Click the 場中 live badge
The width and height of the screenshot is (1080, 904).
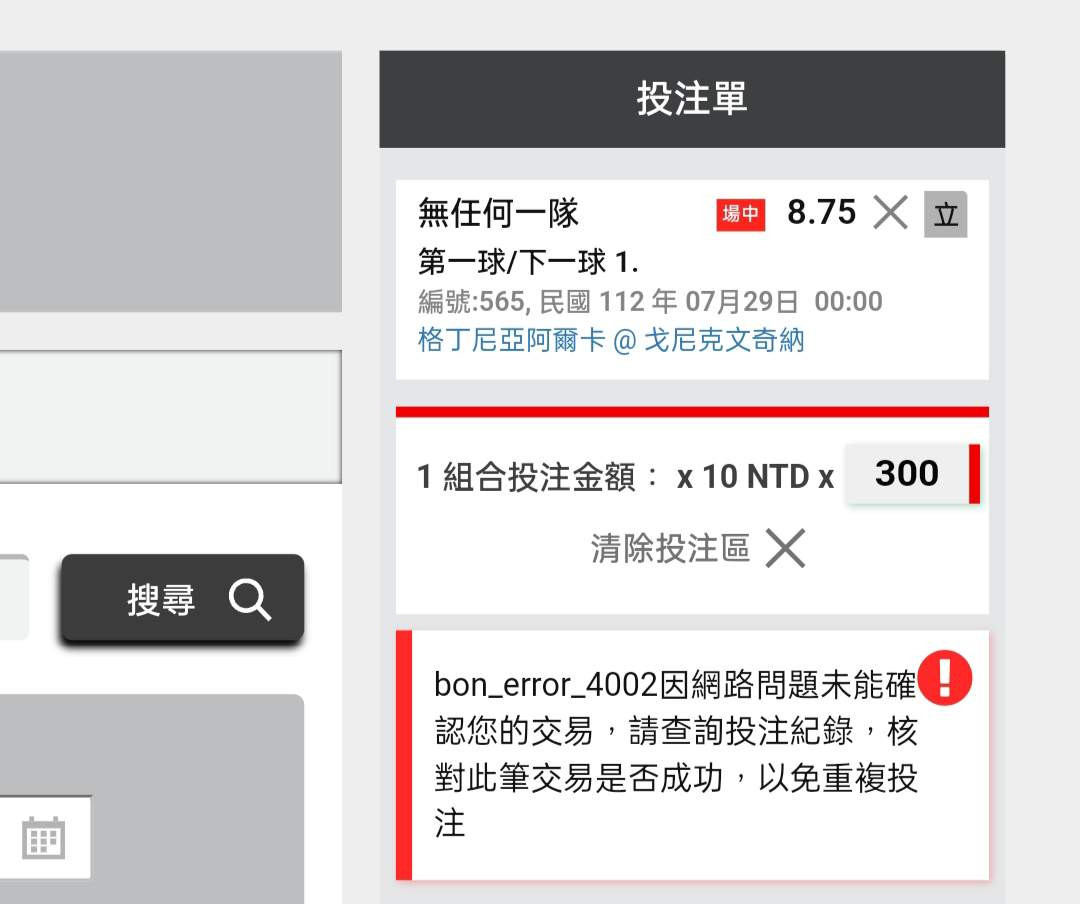(740, 215)
